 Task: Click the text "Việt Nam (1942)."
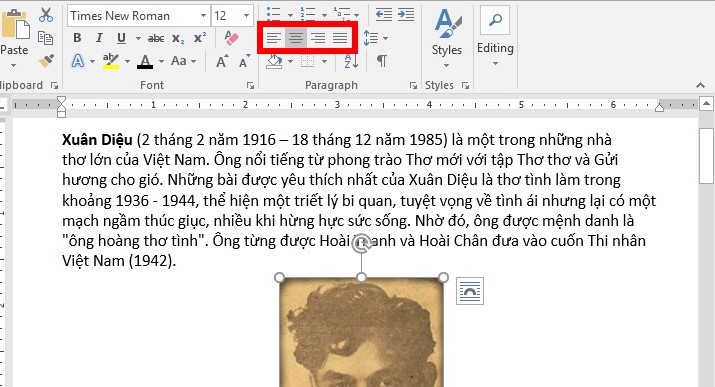click(x=119, y=261)
